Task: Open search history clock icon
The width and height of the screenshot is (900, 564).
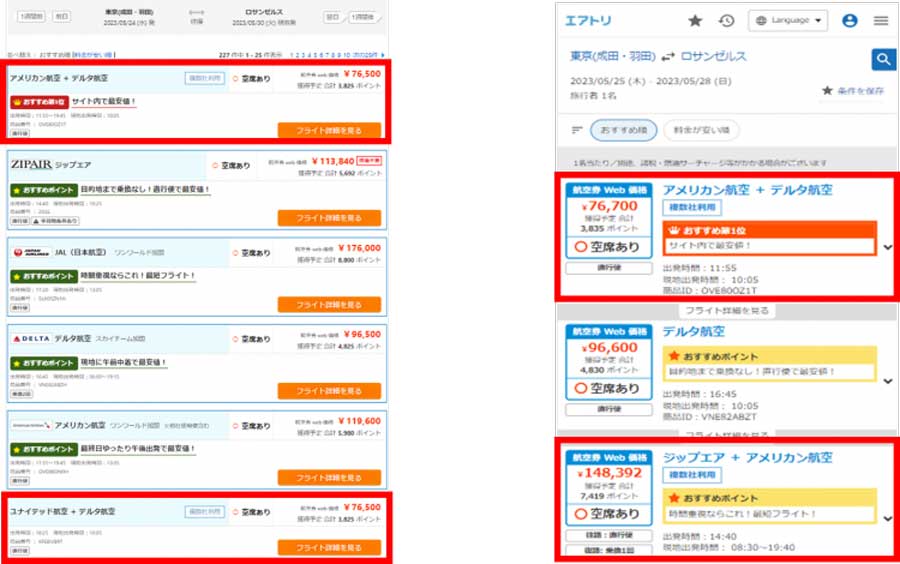Action: click(727, 21)
